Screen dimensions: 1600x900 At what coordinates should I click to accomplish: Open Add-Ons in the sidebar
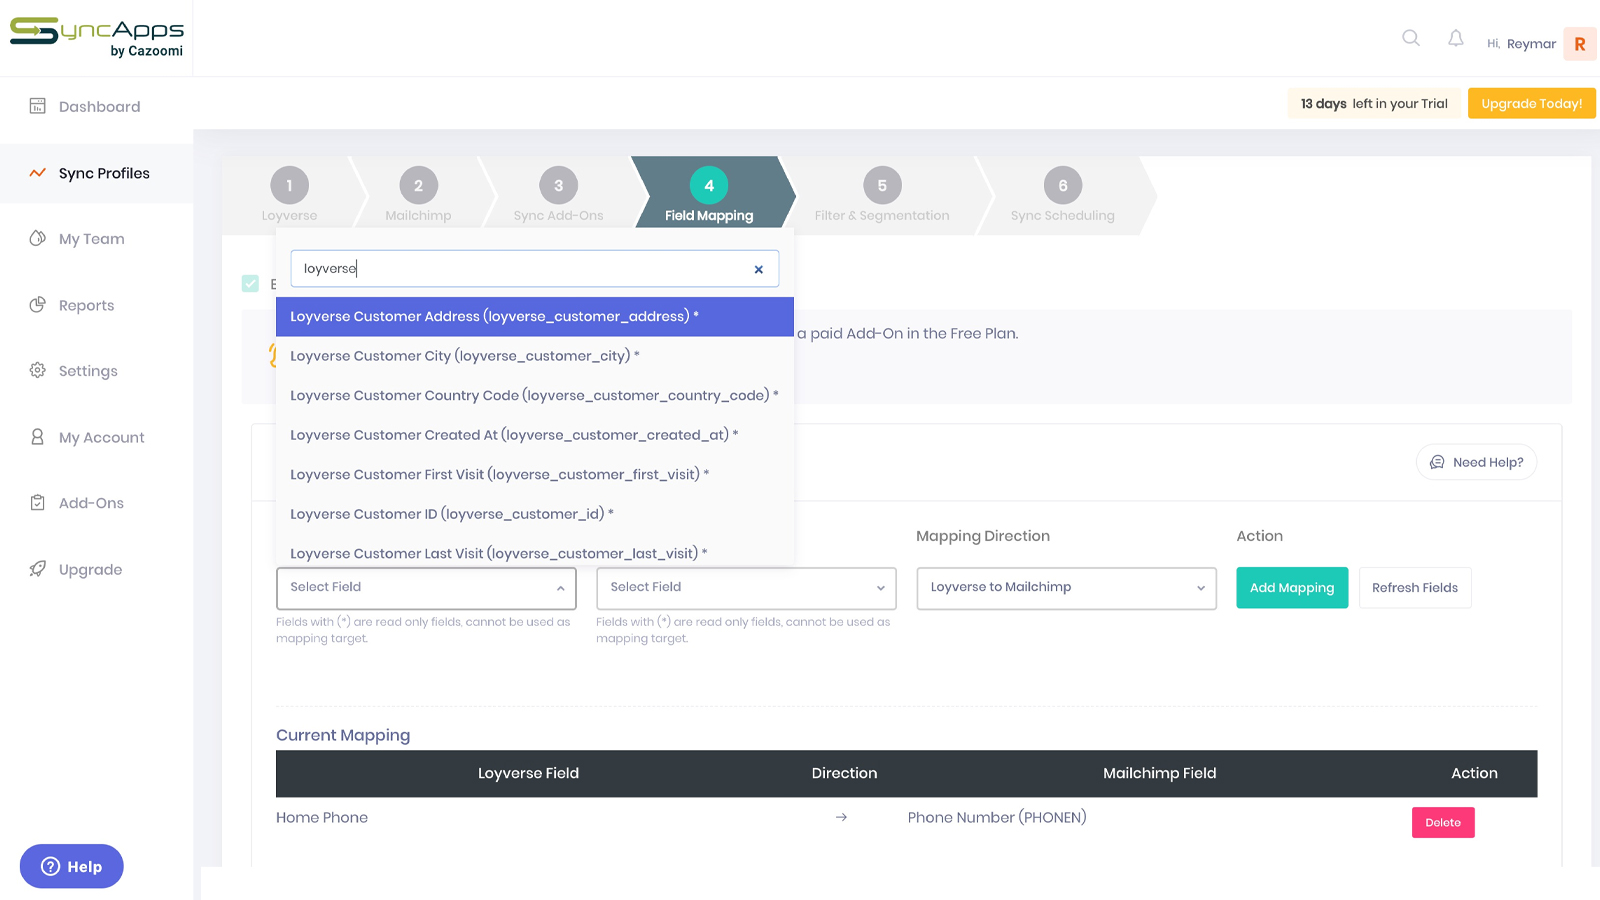[x=91, y=503]
